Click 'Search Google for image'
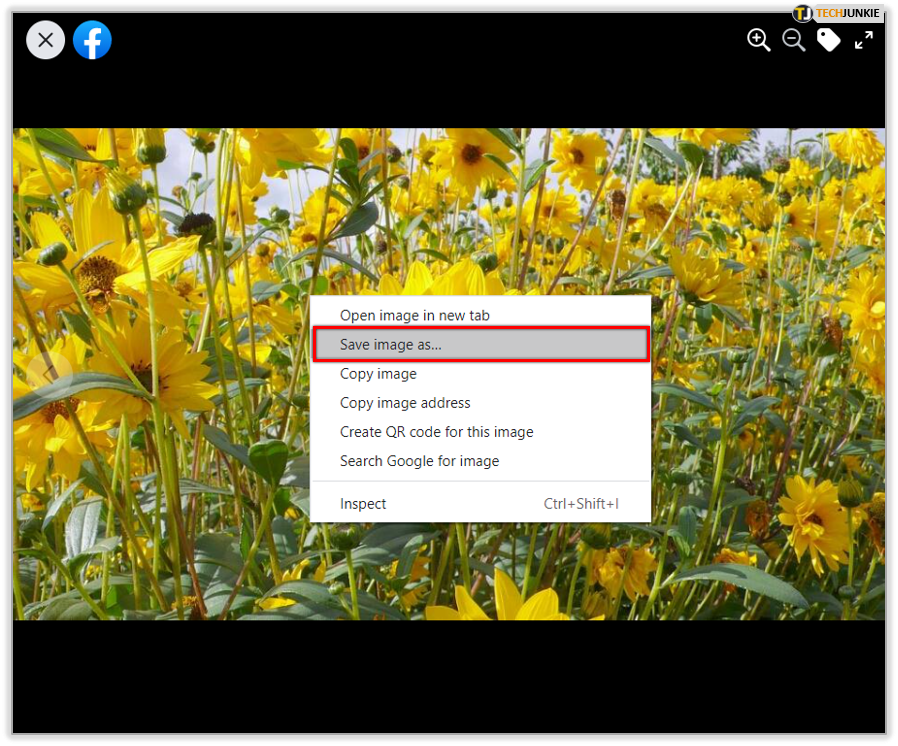This screenshot has height=746, width=898. [x=419, y=461]
